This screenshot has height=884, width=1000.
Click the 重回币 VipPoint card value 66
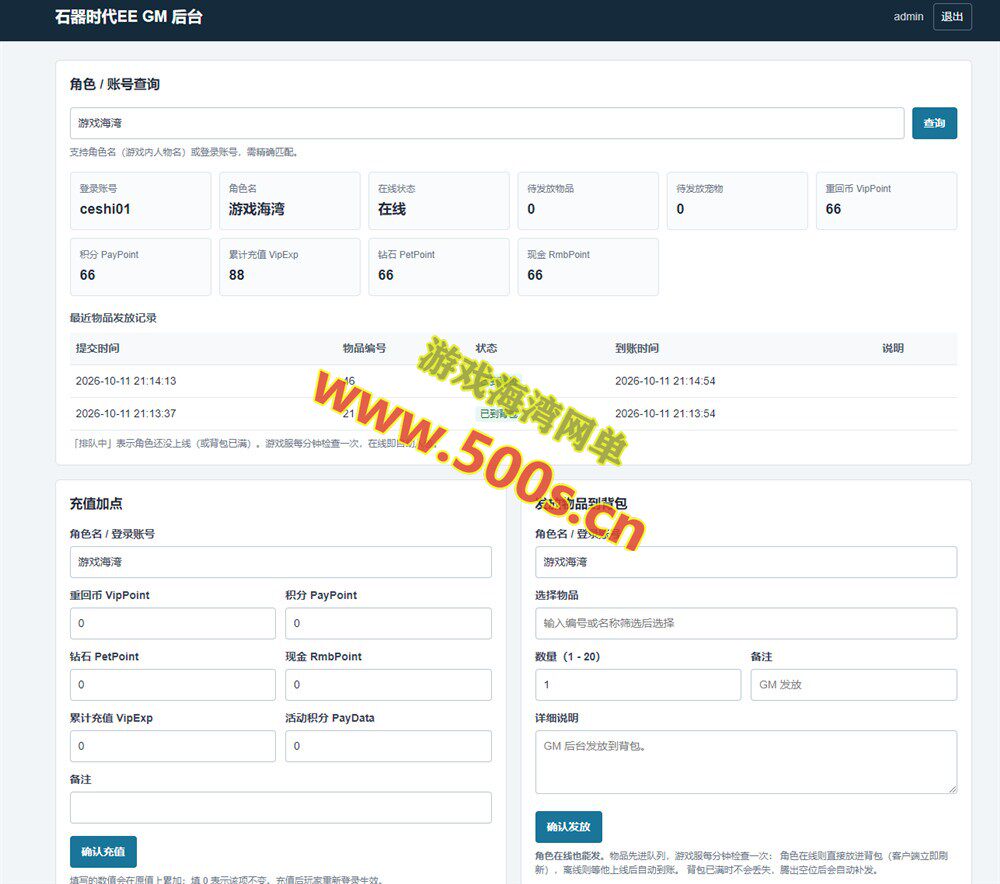pos(833,209)
